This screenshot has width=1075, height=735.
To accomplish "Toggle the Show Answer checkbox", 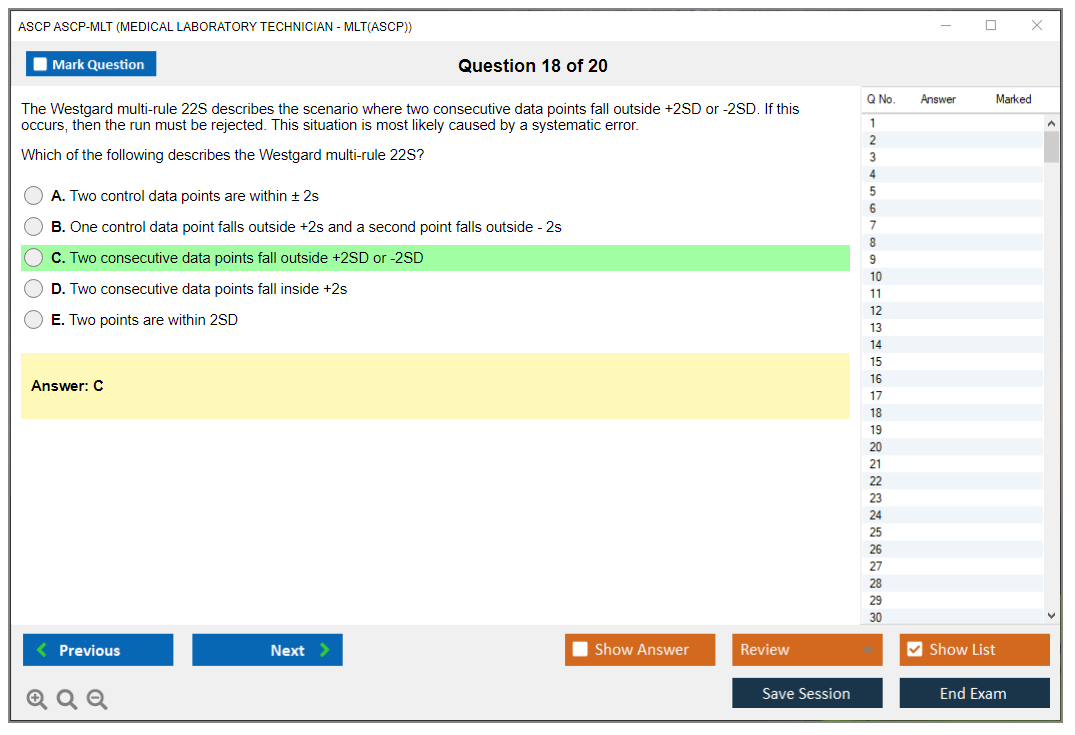I will [x=580, y=650].
